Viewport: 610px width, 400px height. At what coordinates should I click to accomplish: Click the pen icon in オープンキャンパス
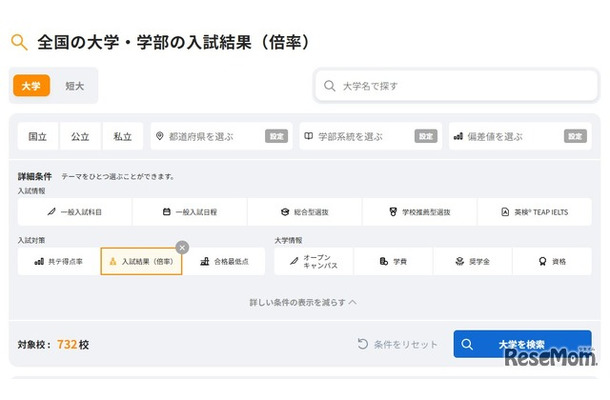point(294,261)
